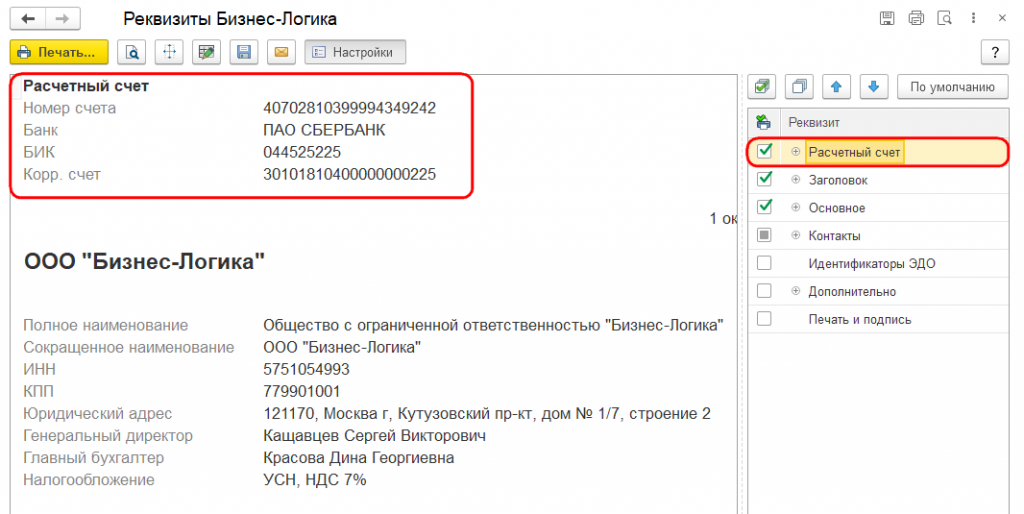Click account number 40702810399994349242
1024x514 pixels.
(x=349, y=108)
